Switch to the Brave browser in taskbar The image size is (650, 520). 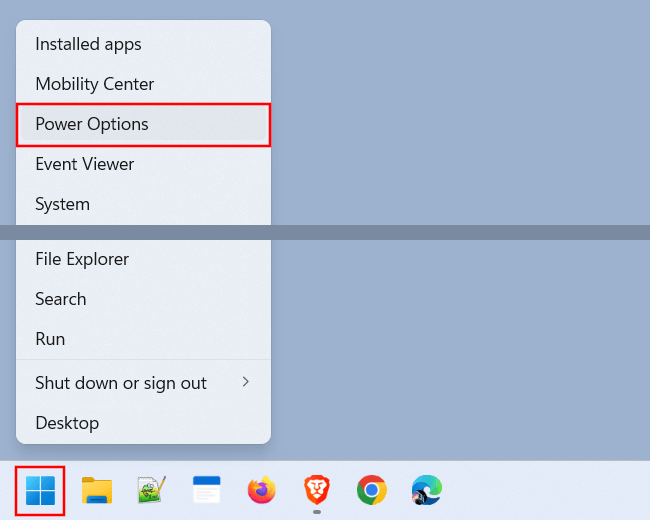tap(317, 490)
